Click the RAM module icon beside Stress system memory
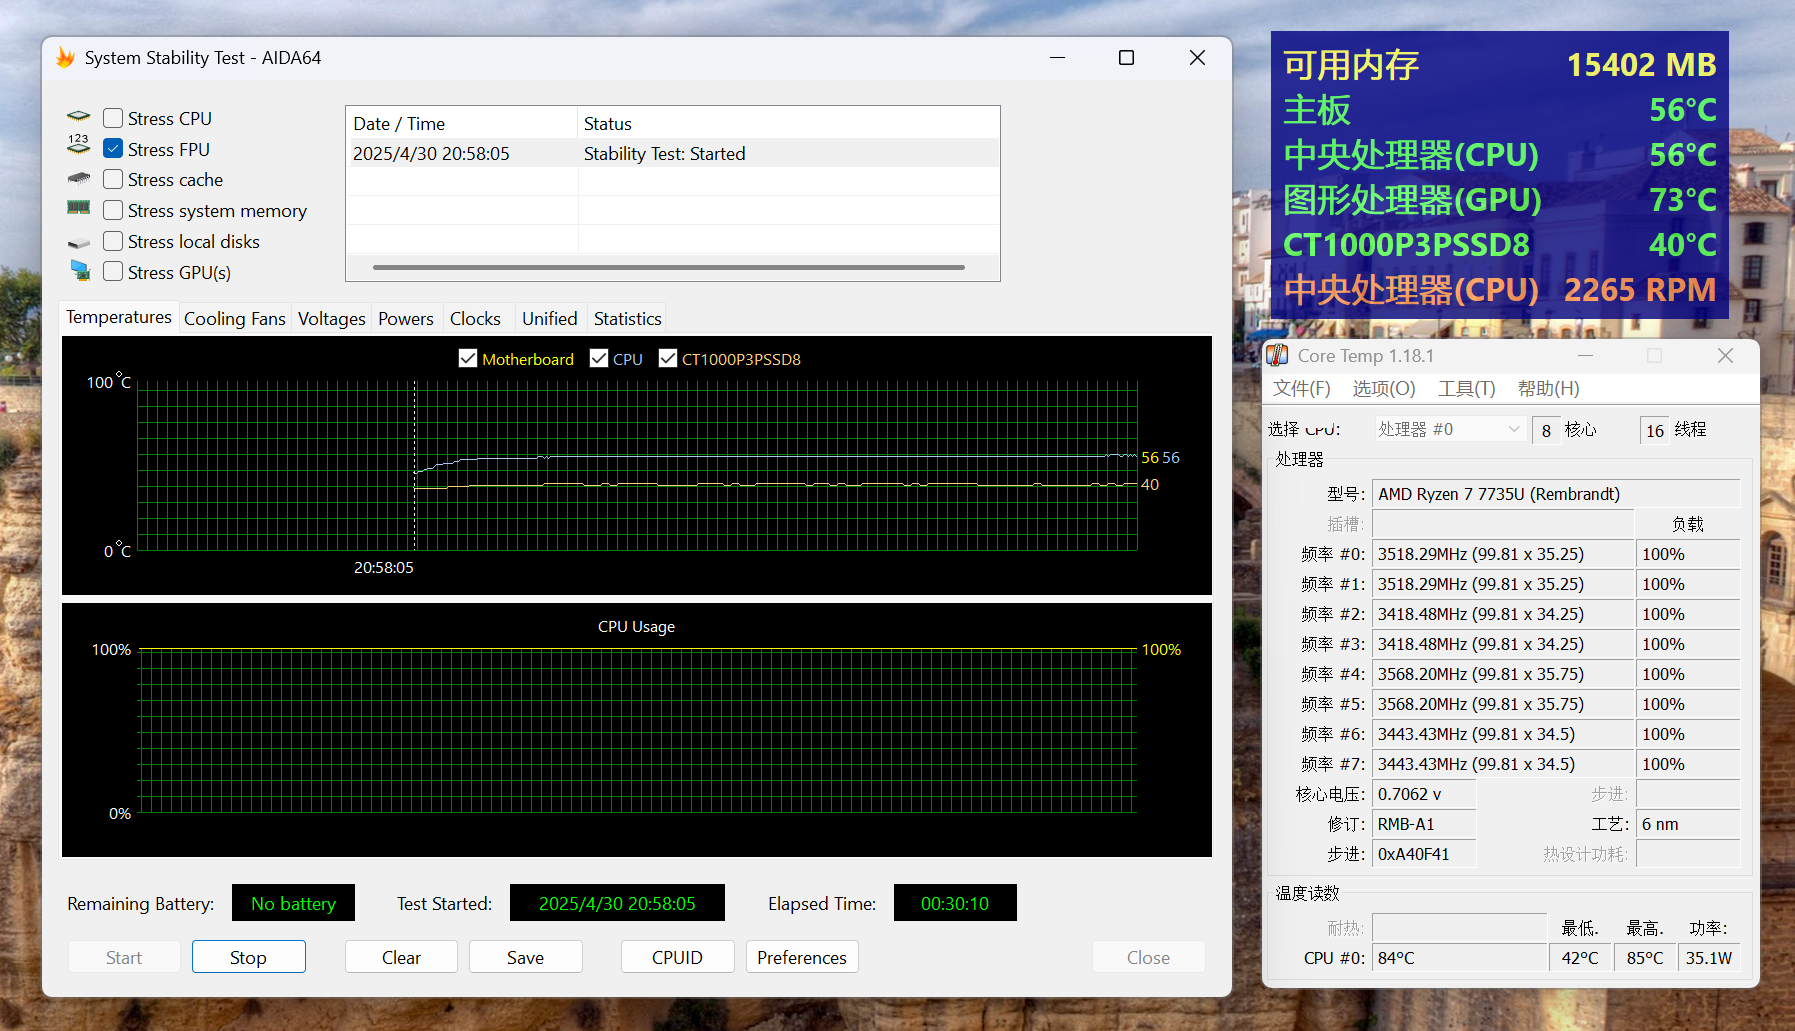 pos(79,208)
